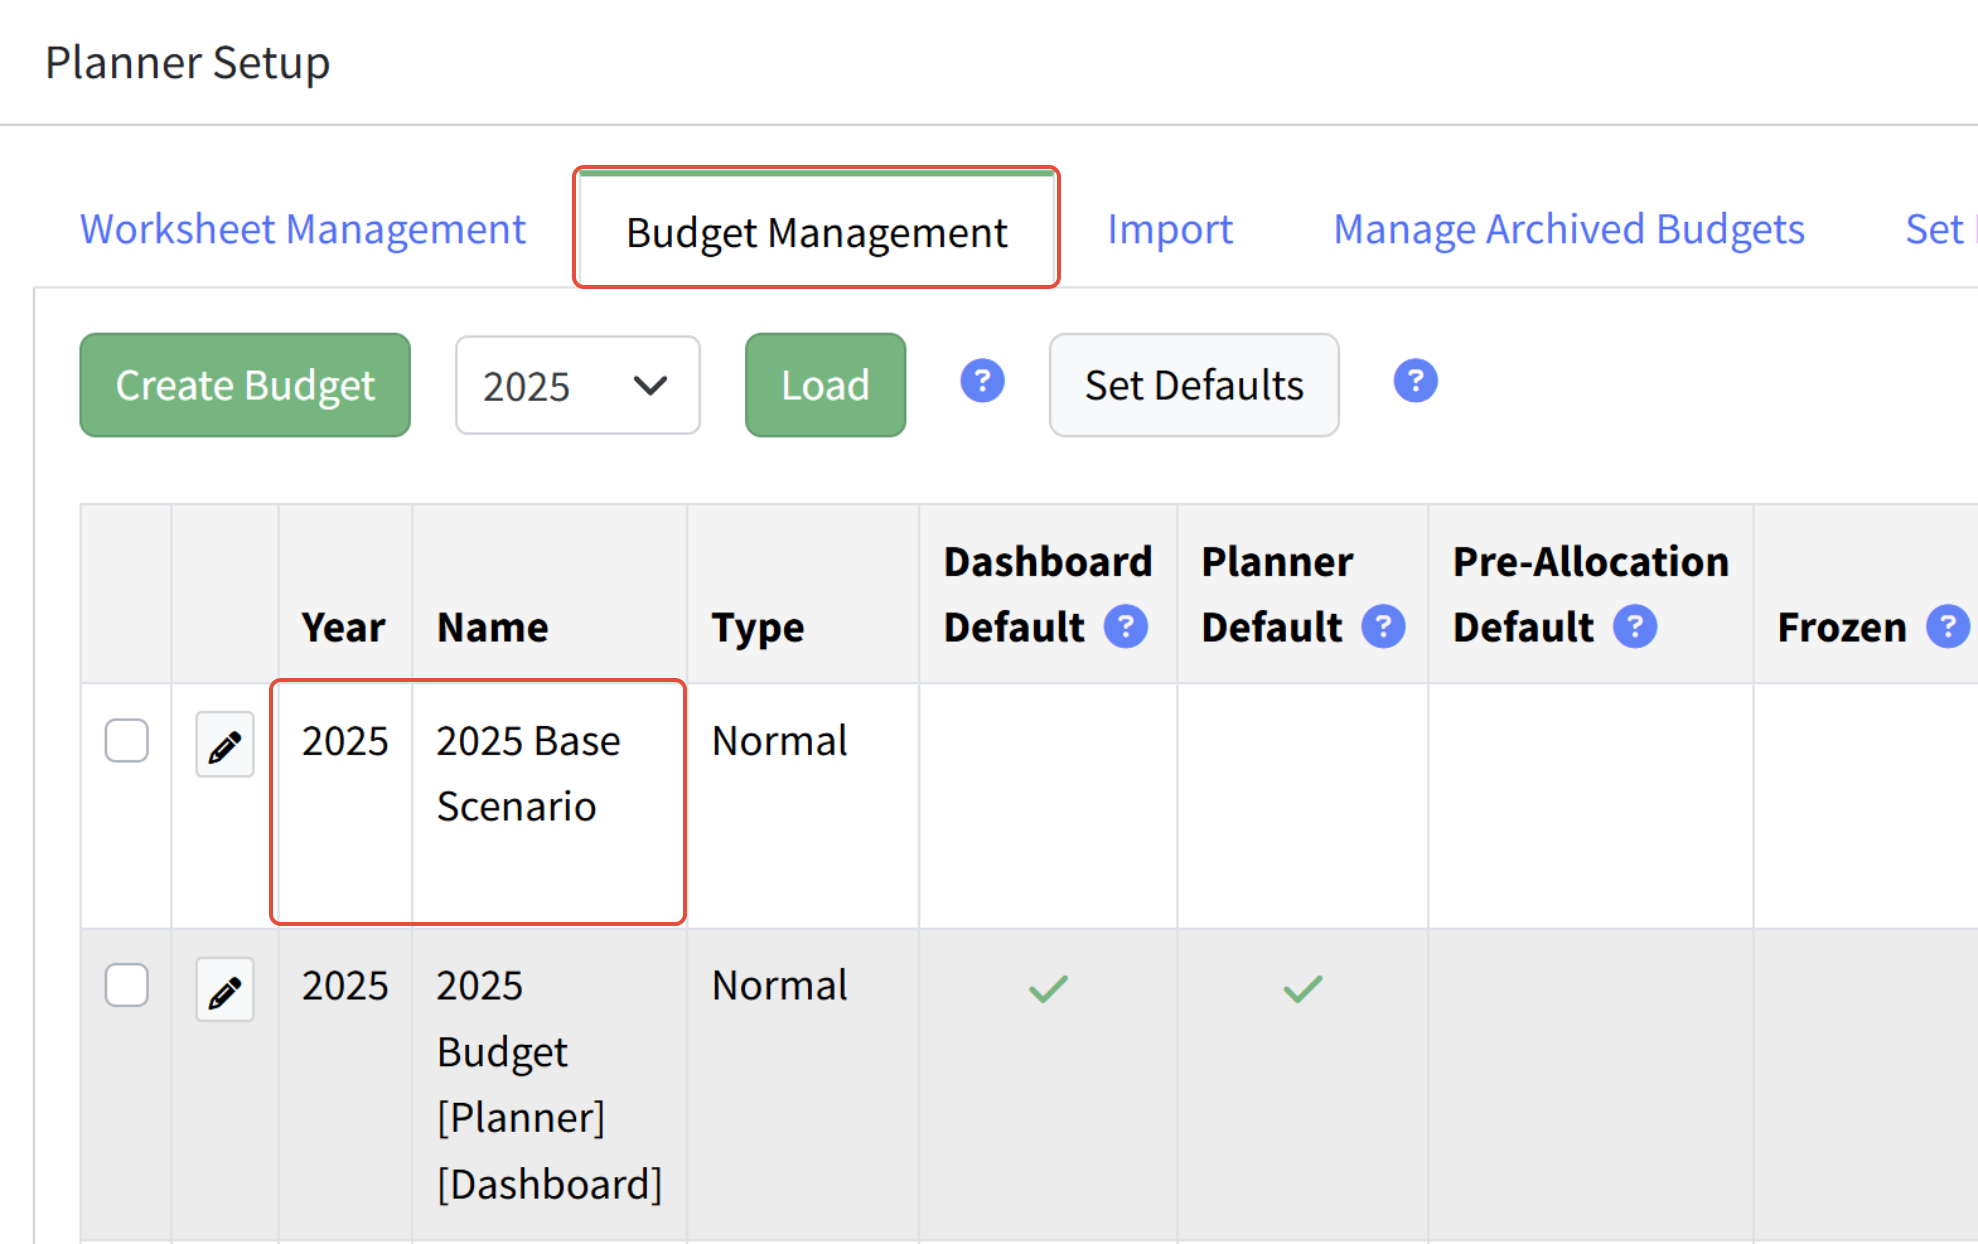Open help icon next to Load button

[982, 381]
